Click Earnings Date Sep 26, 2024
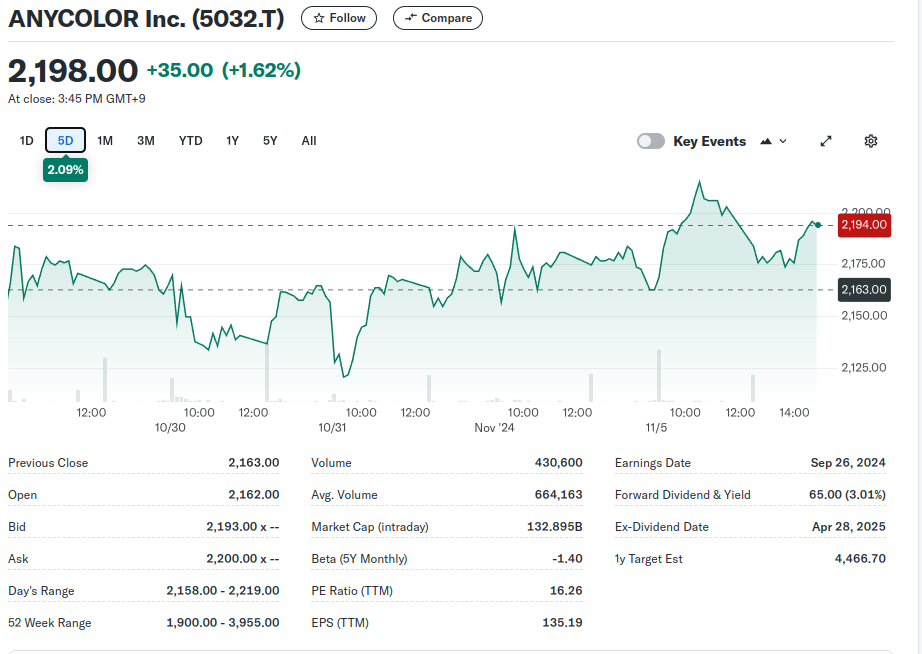 (x=847, y=462)
